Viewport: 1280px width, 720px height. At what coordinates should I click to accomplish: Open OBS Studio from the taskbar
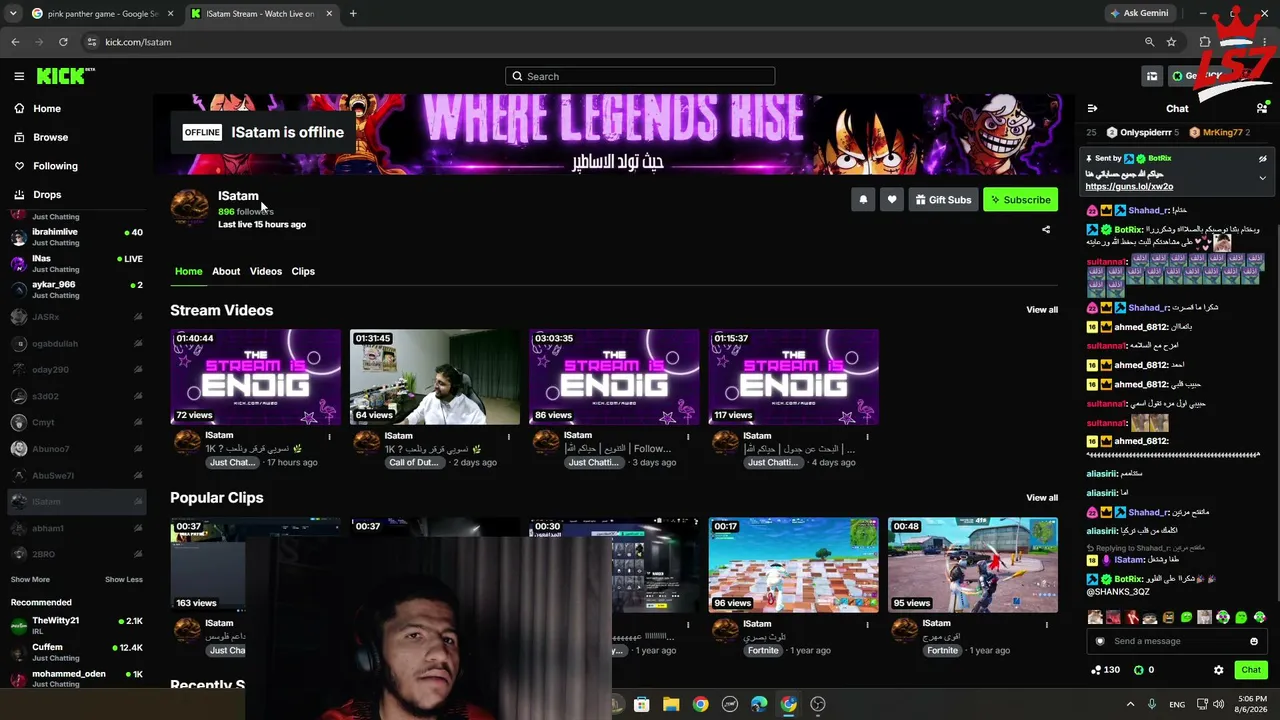818,704
